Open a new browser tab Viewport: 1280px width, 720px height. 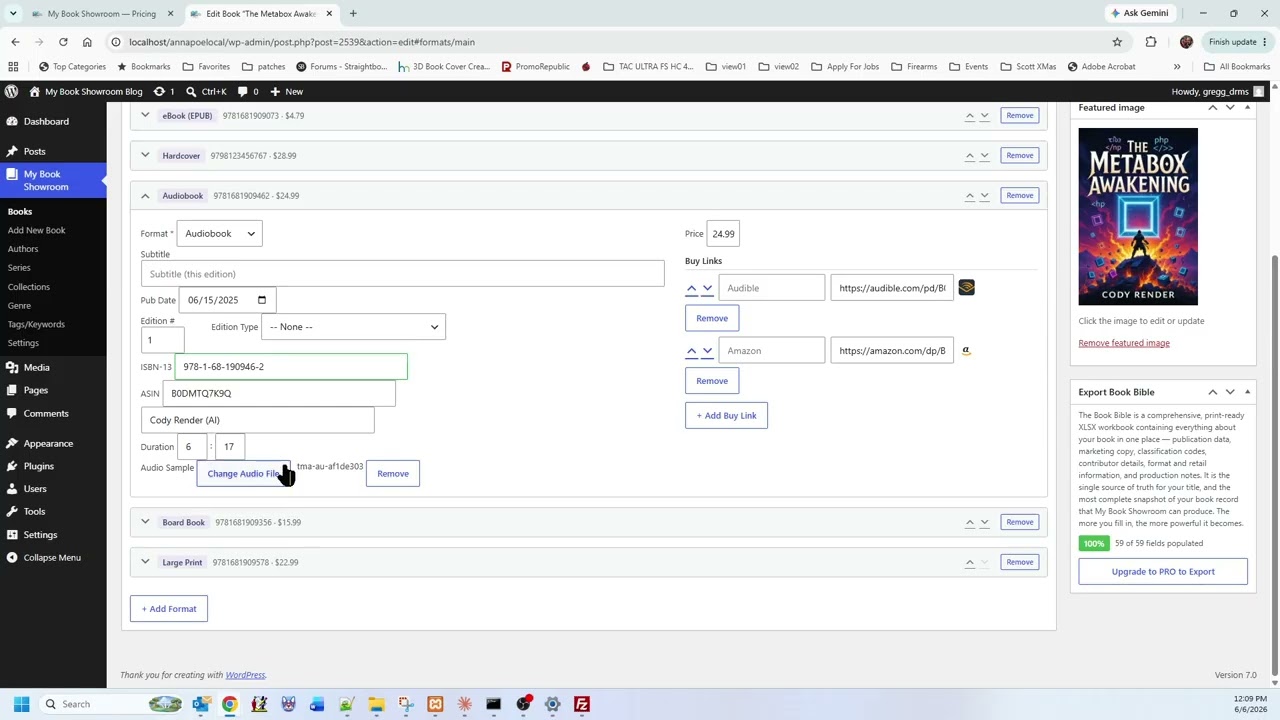click(353, 13)
